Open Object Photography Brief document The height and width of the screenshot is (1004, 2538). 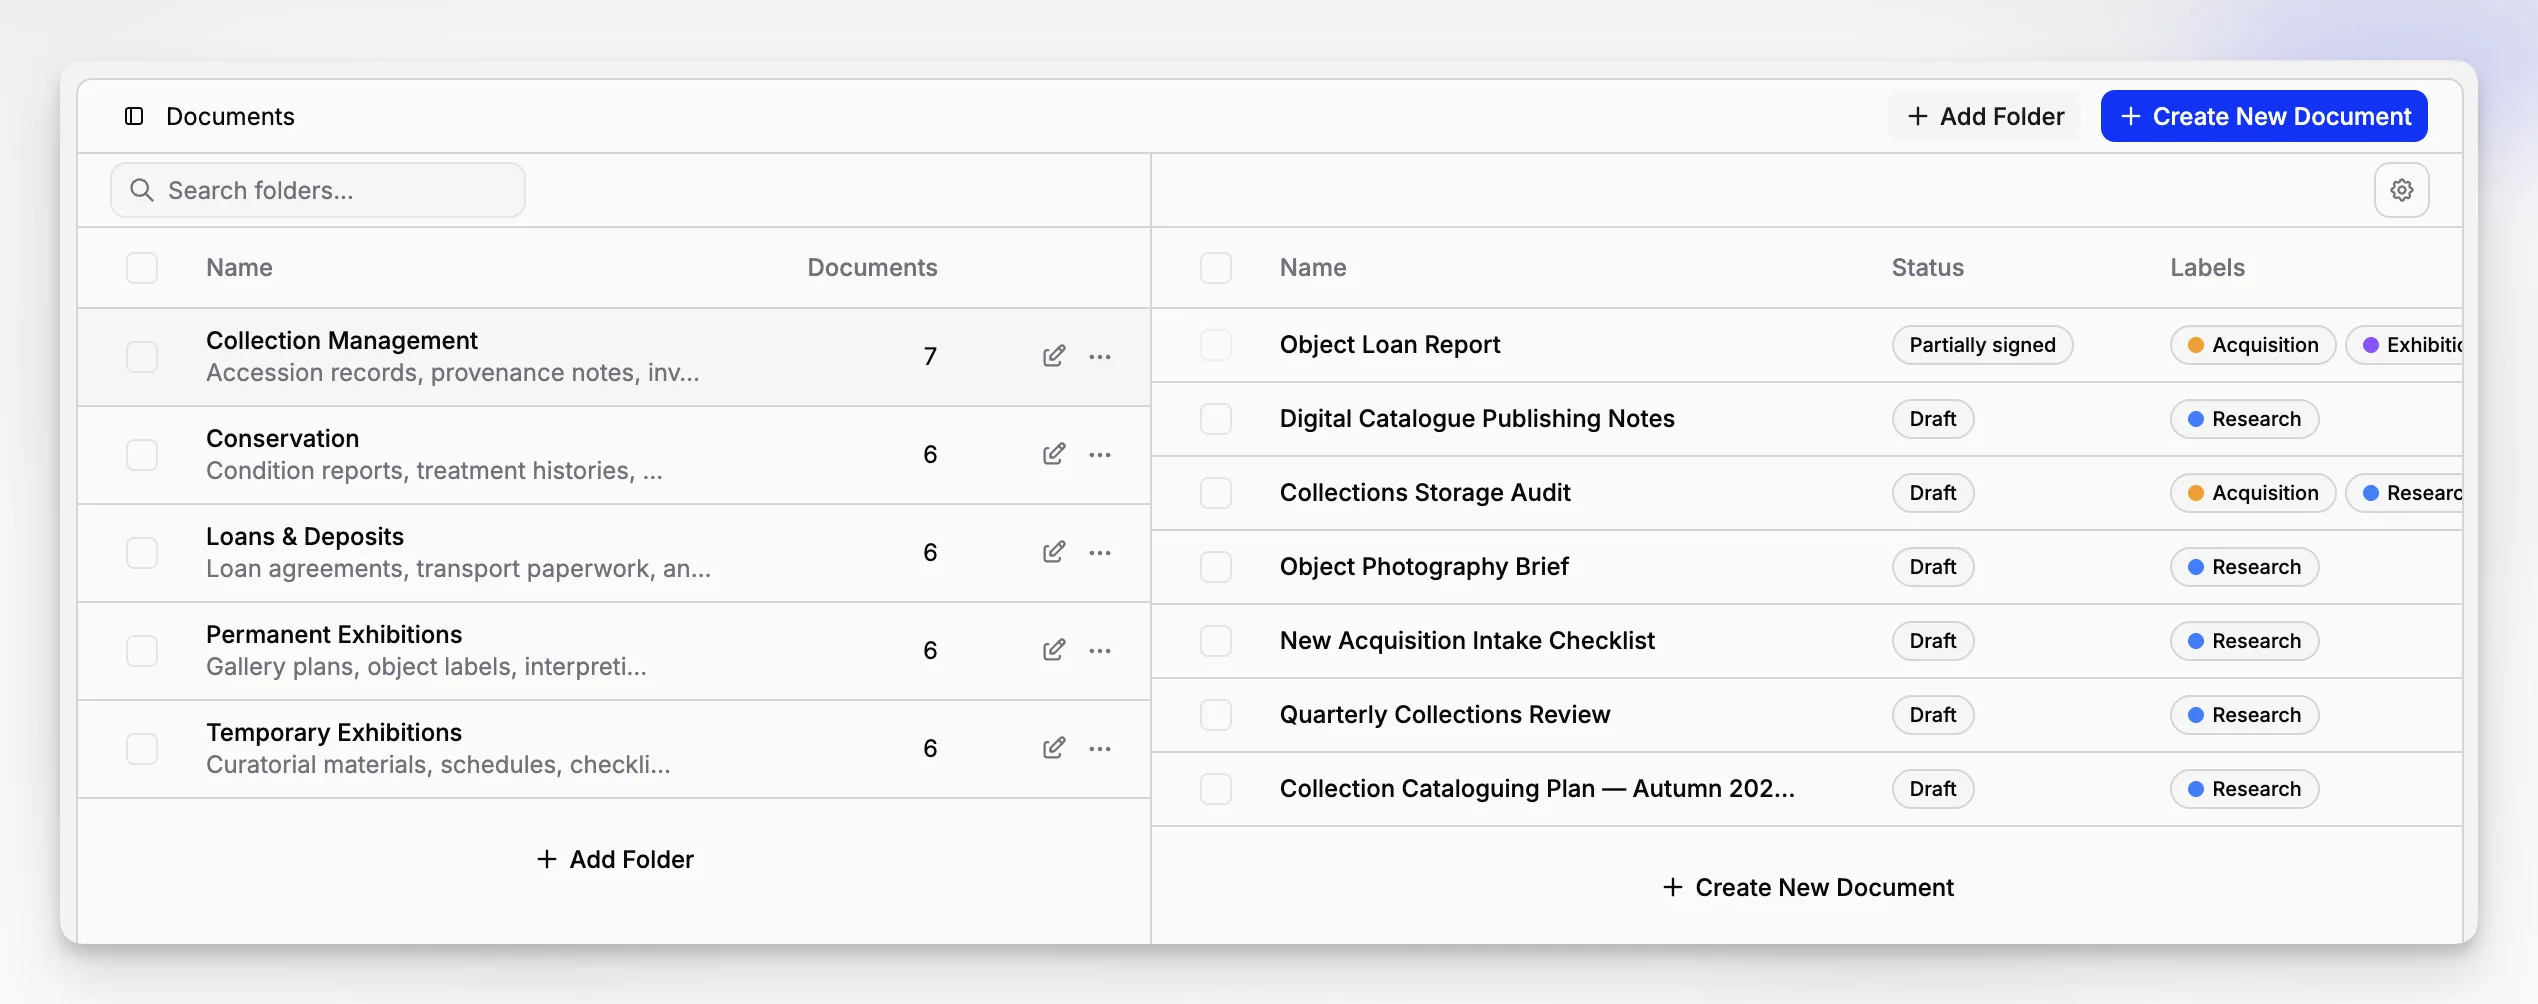pos(1424,567)
